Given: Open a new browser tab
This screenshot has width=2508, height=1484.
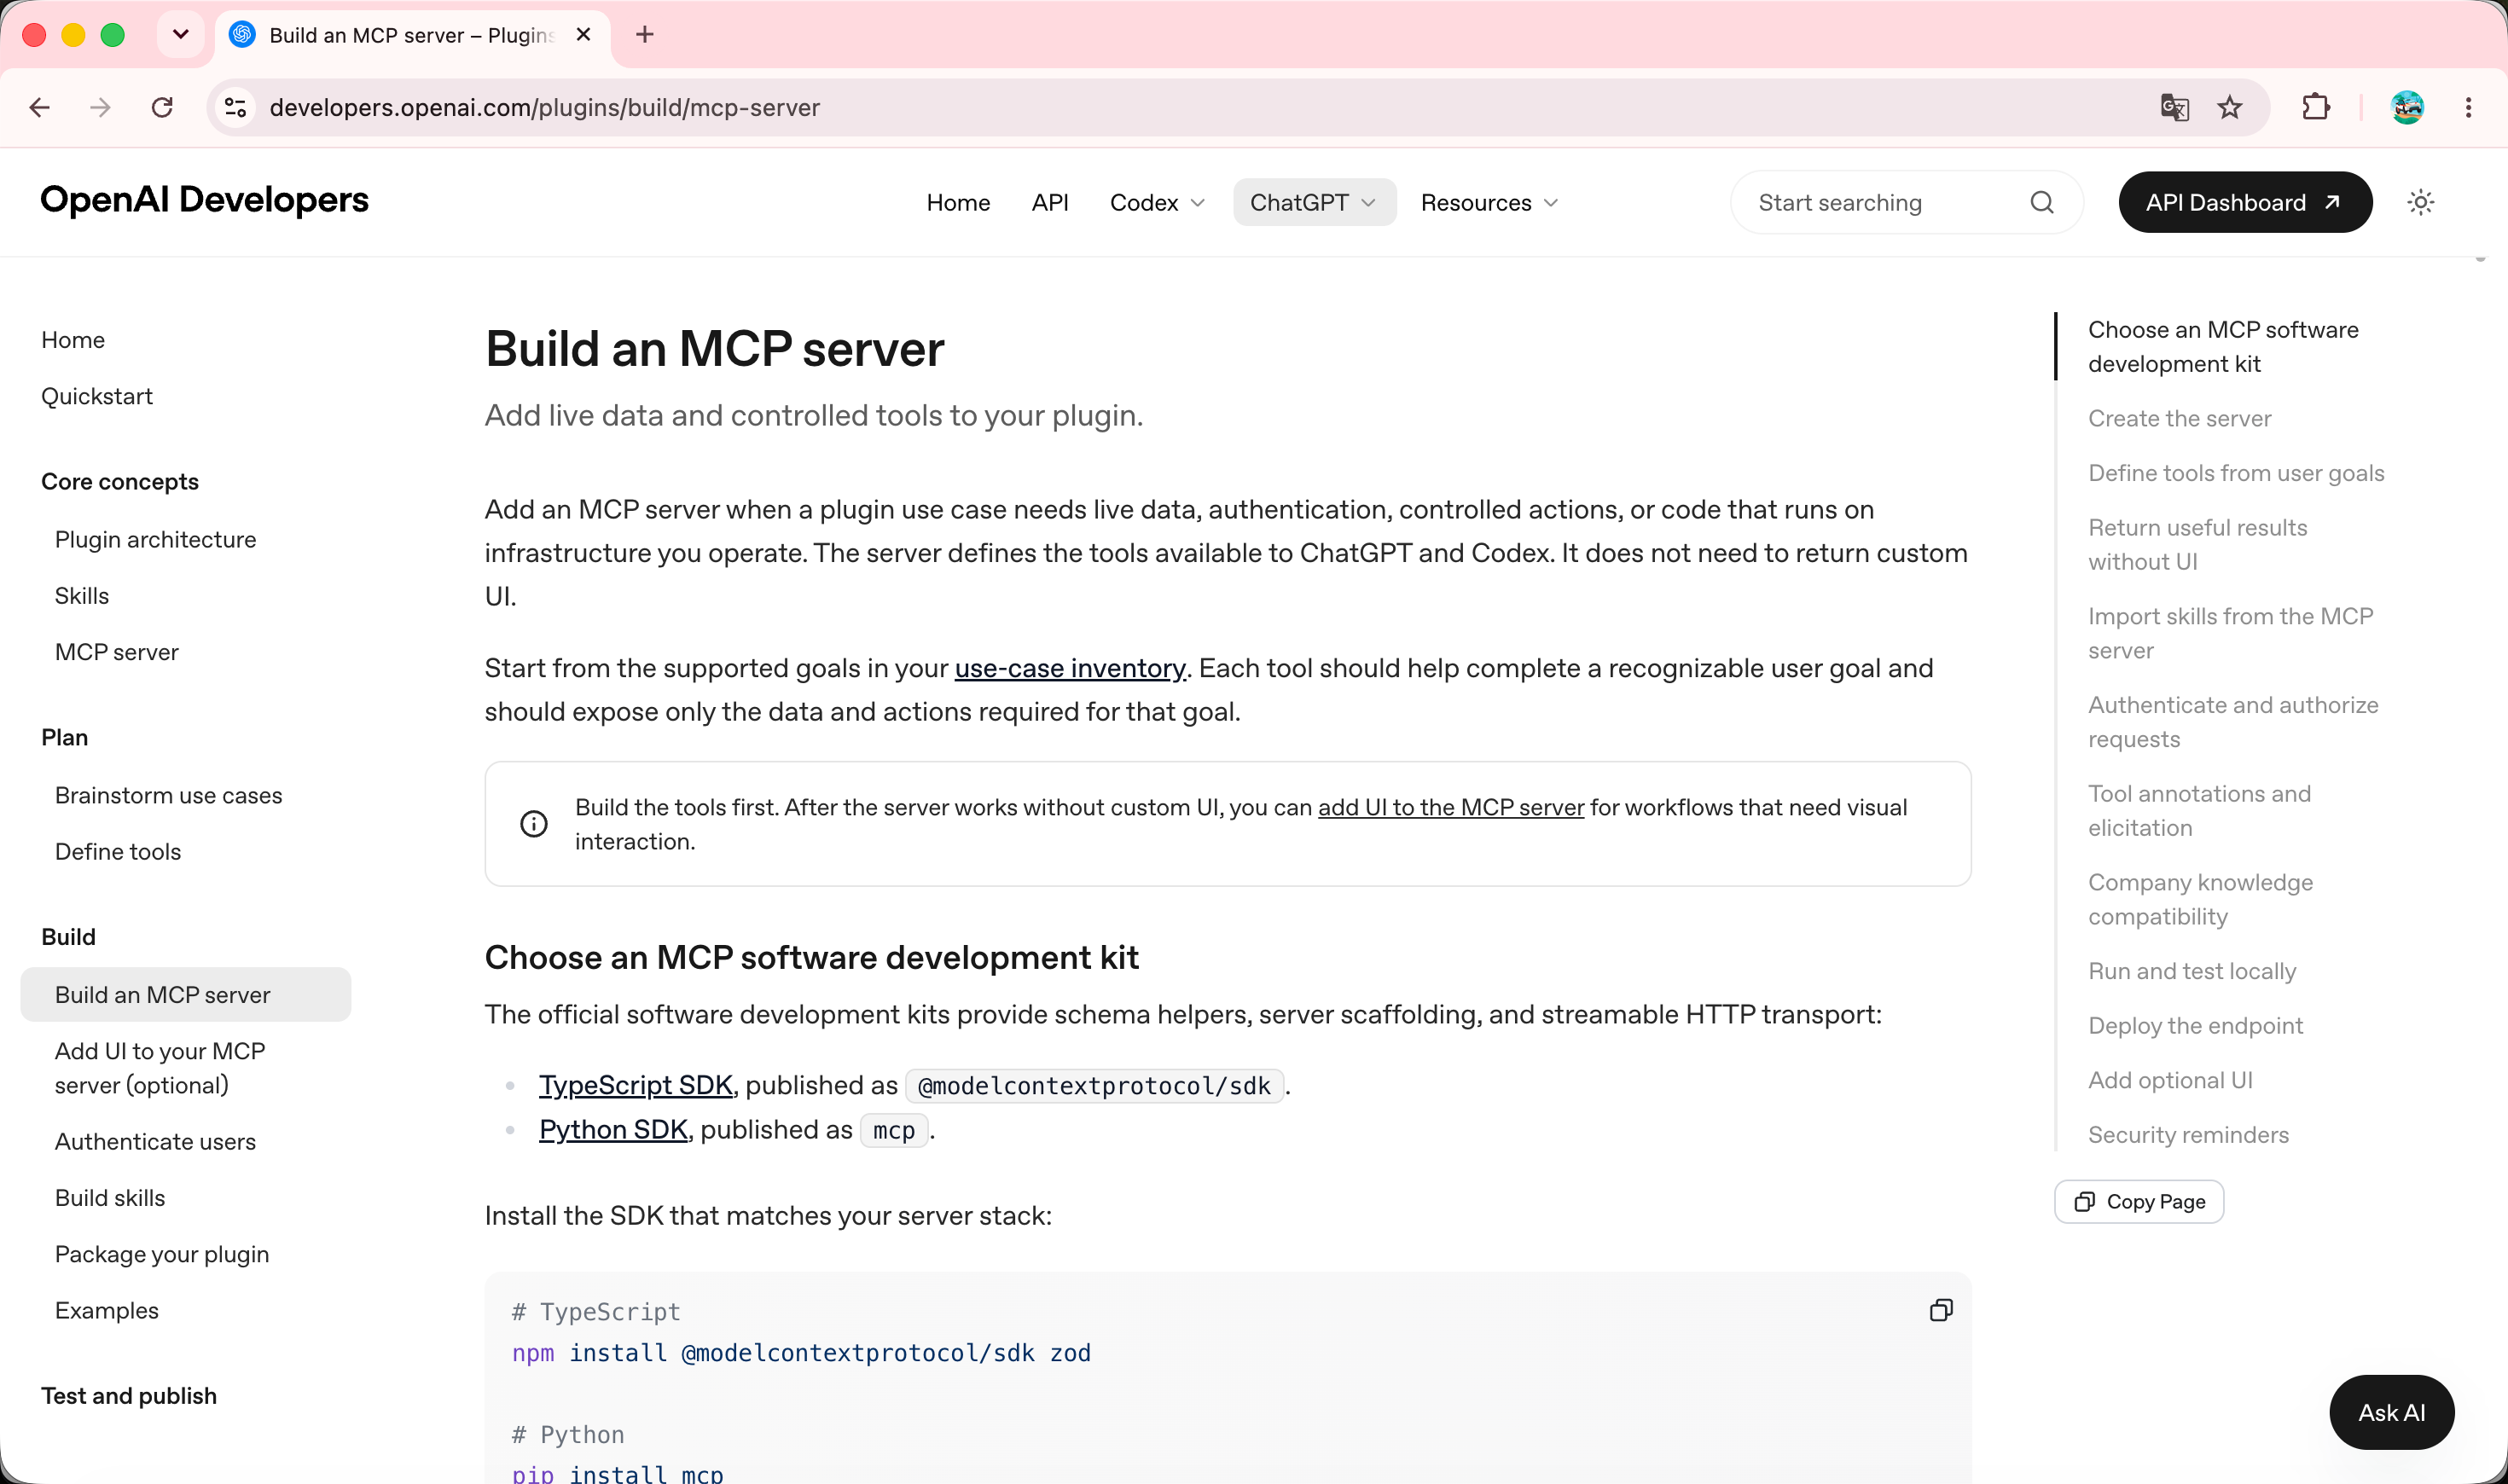Looking at the screenshot, I should click(x=645, y=35).
